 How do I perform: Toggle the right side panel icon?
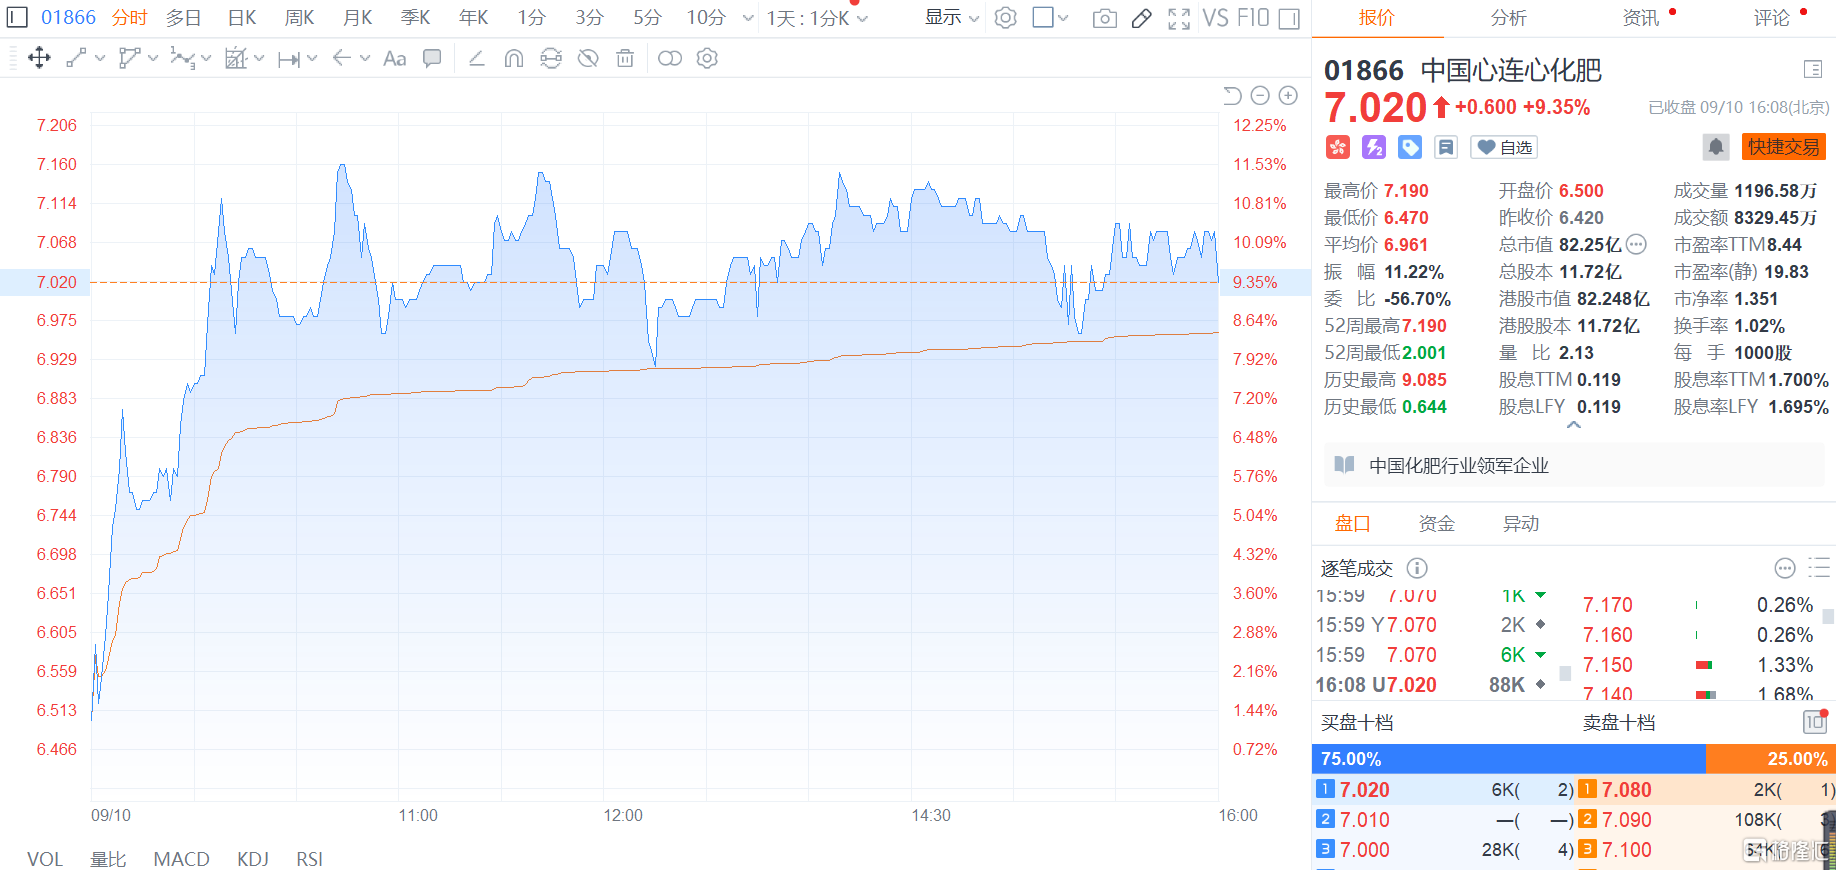pyautogui.click(x=1289, y=18)
